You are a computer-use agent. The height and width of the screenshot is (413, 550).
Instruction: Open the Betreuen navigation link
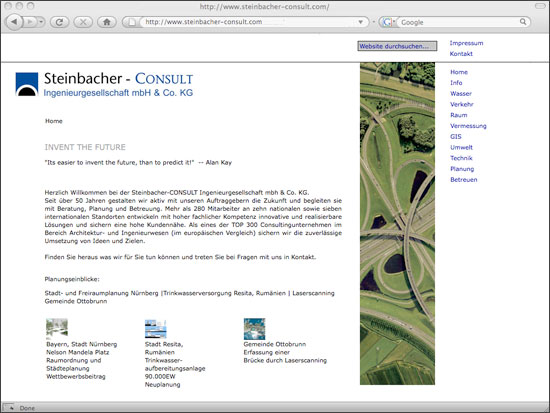click(x=464, y=180)
